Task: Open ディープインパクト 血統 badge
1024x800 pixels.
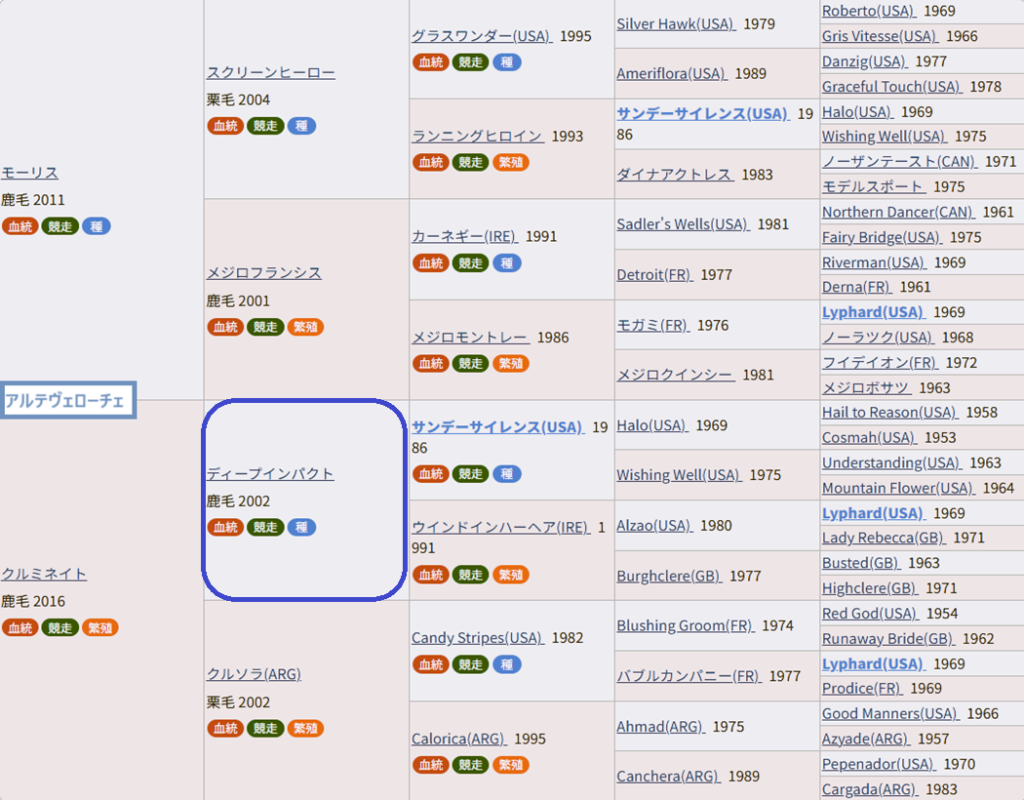Action: [225, 527]
